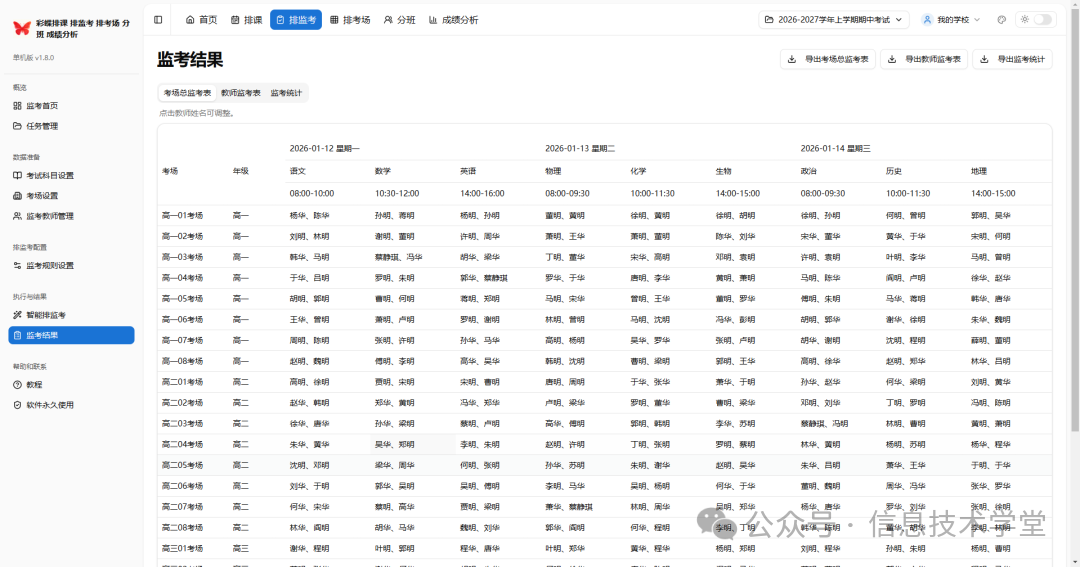1080x567 pixels.
Task: Collapse the sidebar with the panel icon
Action: (x=158, y=20)
